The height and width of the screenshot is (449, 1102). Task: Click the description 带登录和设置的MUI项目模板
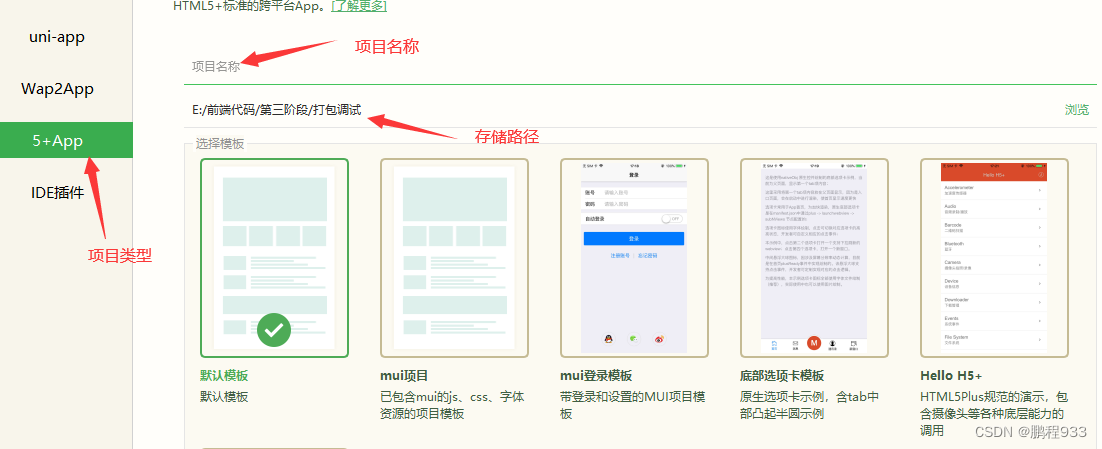click(633, 405)
